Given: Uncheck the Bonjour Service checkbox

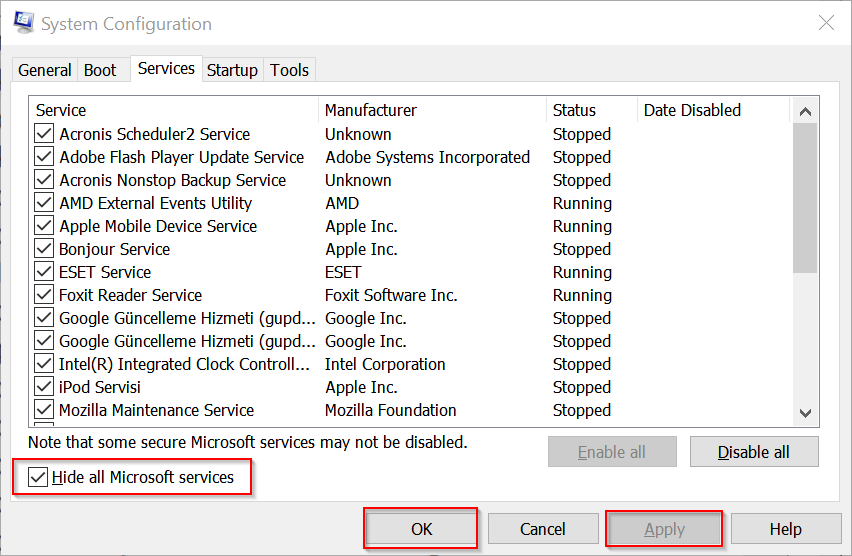Looking at the screenshot, I should (x=44, y=249).
